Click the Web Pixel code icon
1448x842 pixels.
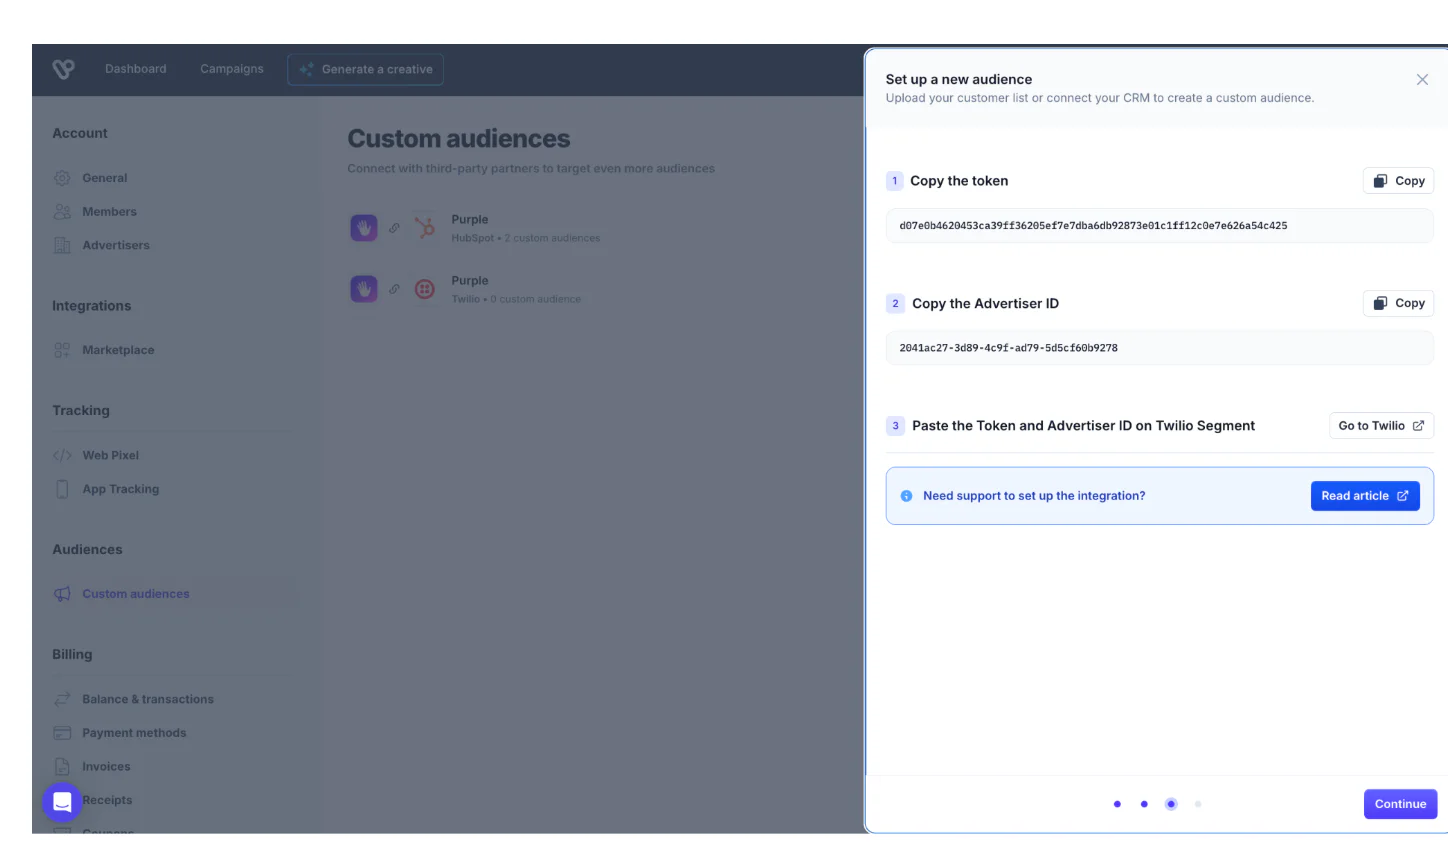[x=62, y=455]
